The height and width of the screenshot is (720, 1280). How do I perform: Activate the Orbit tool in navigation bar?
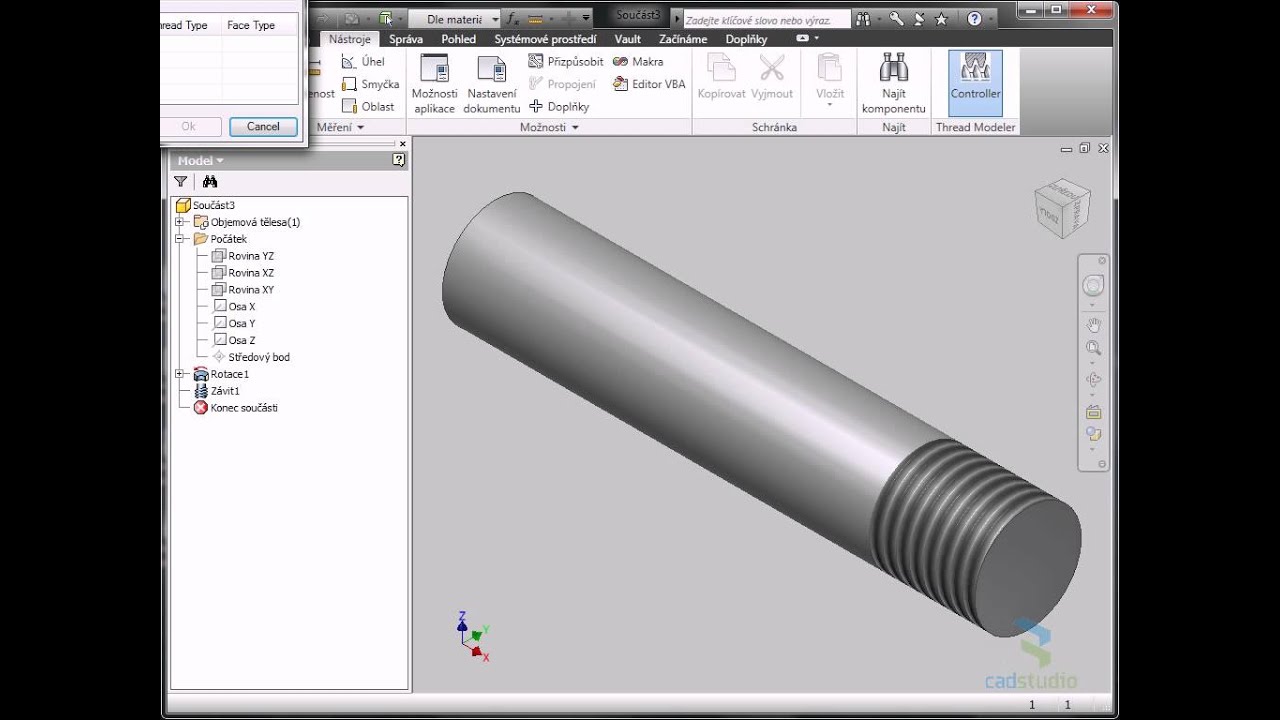pyautogui.click(x=1093, y=379)
